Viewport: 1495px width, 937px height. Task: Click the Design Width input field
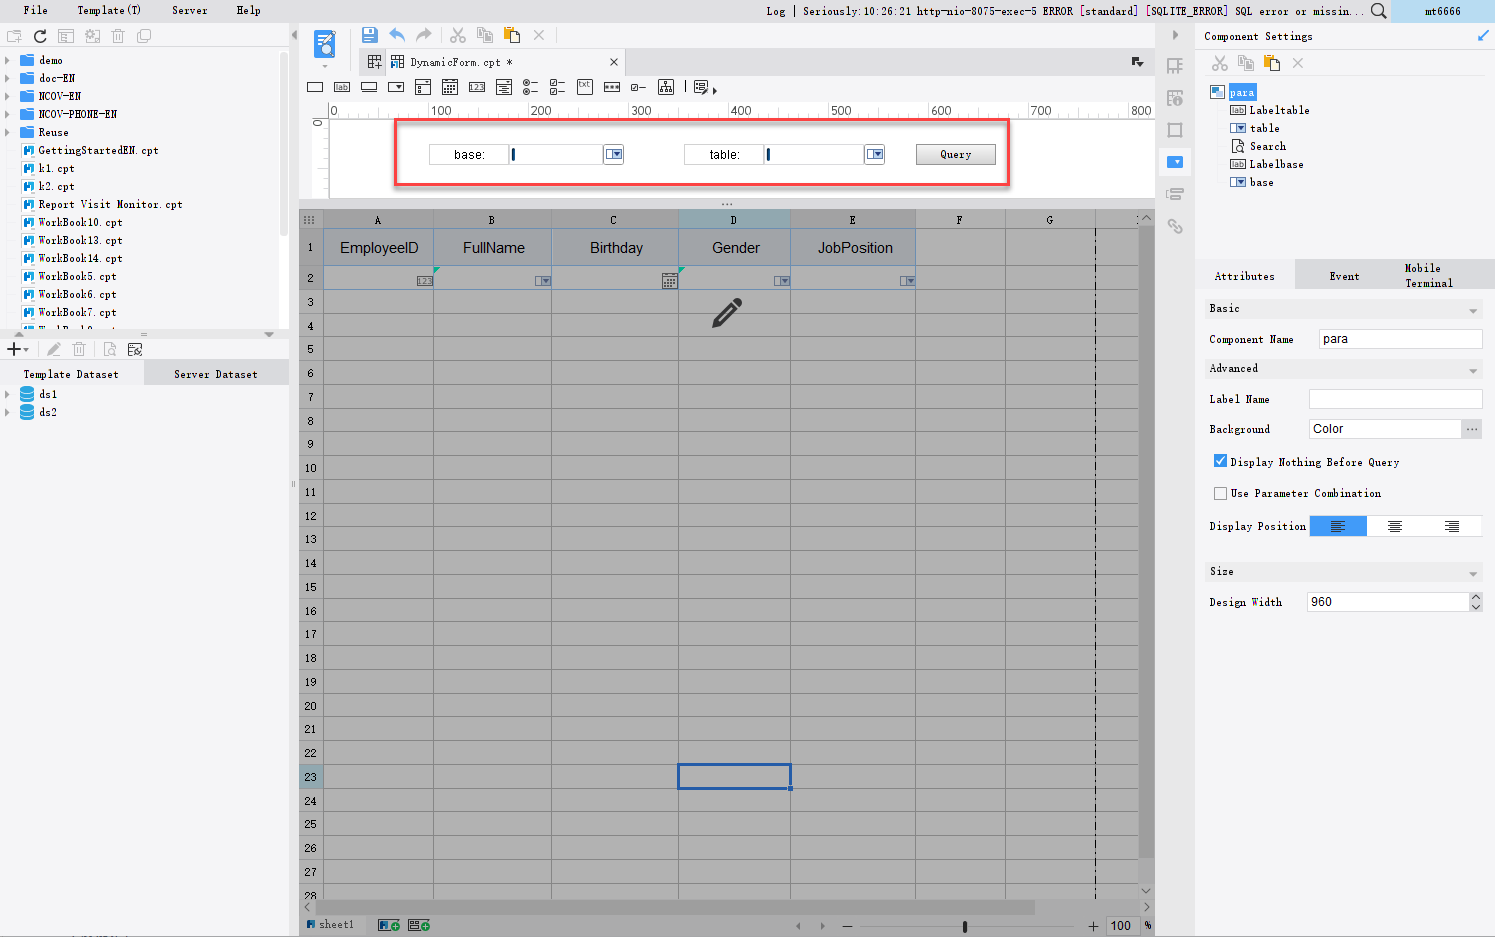[x=1385, y=601]
